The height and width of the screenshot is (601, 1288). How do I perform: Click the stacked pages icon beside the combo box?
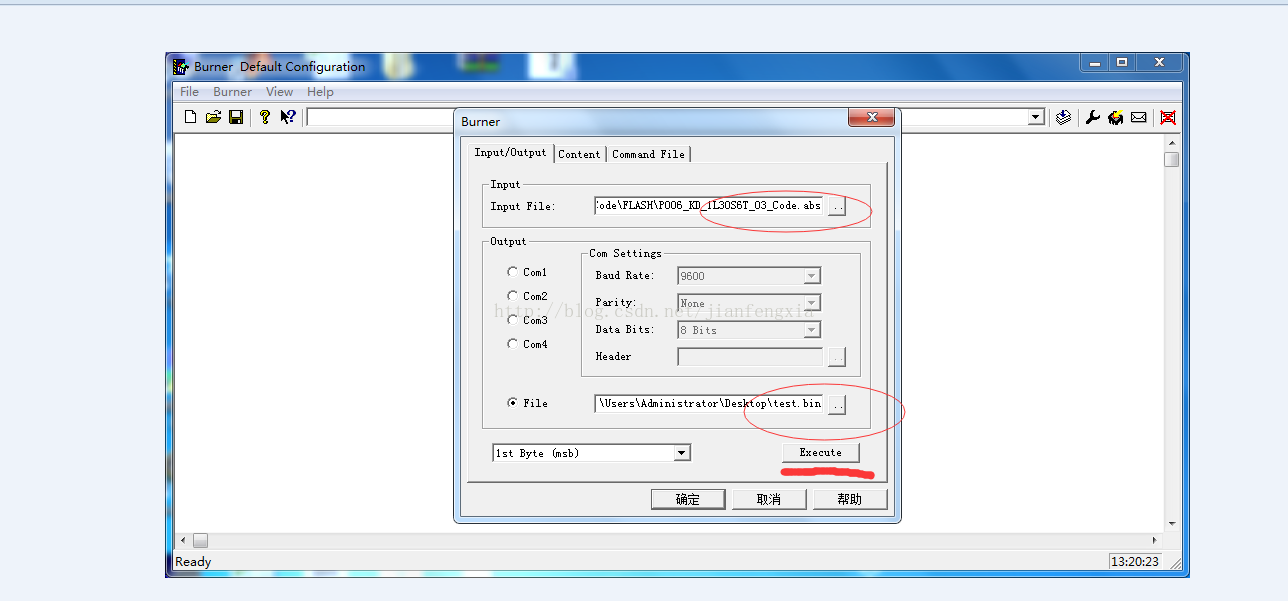pos(1063,117)
